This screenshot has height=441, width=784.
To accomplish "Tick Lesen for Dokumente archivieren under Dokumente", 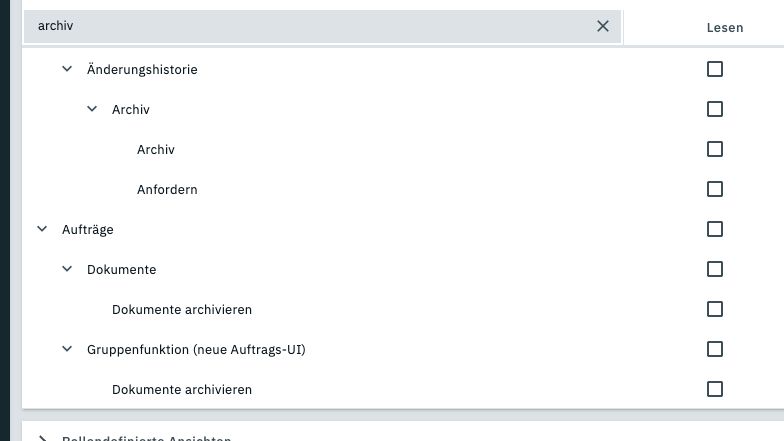I will click(714, 309).
